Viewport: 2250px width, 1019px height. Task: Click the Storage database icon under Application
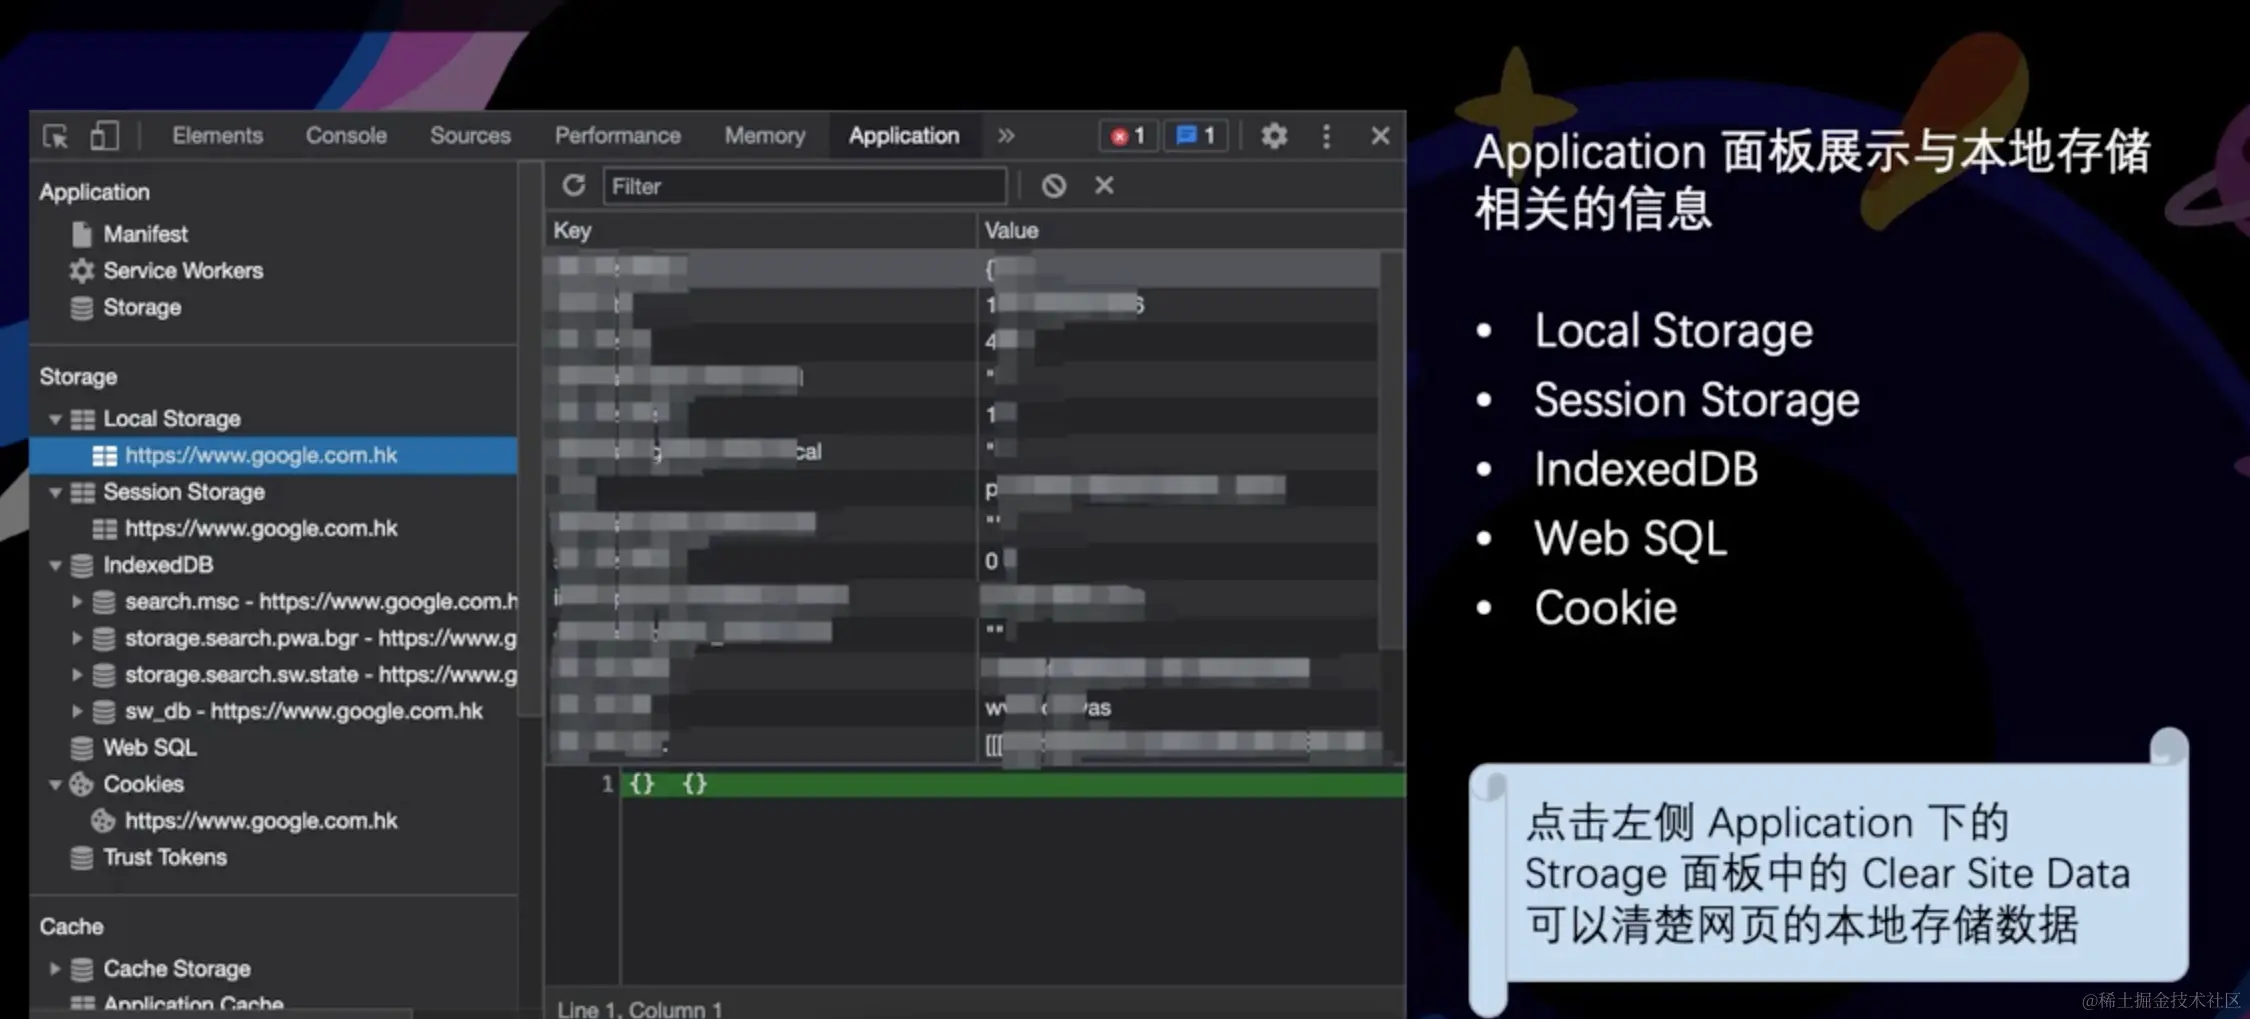pyautogui.click(x=82, y=308)
